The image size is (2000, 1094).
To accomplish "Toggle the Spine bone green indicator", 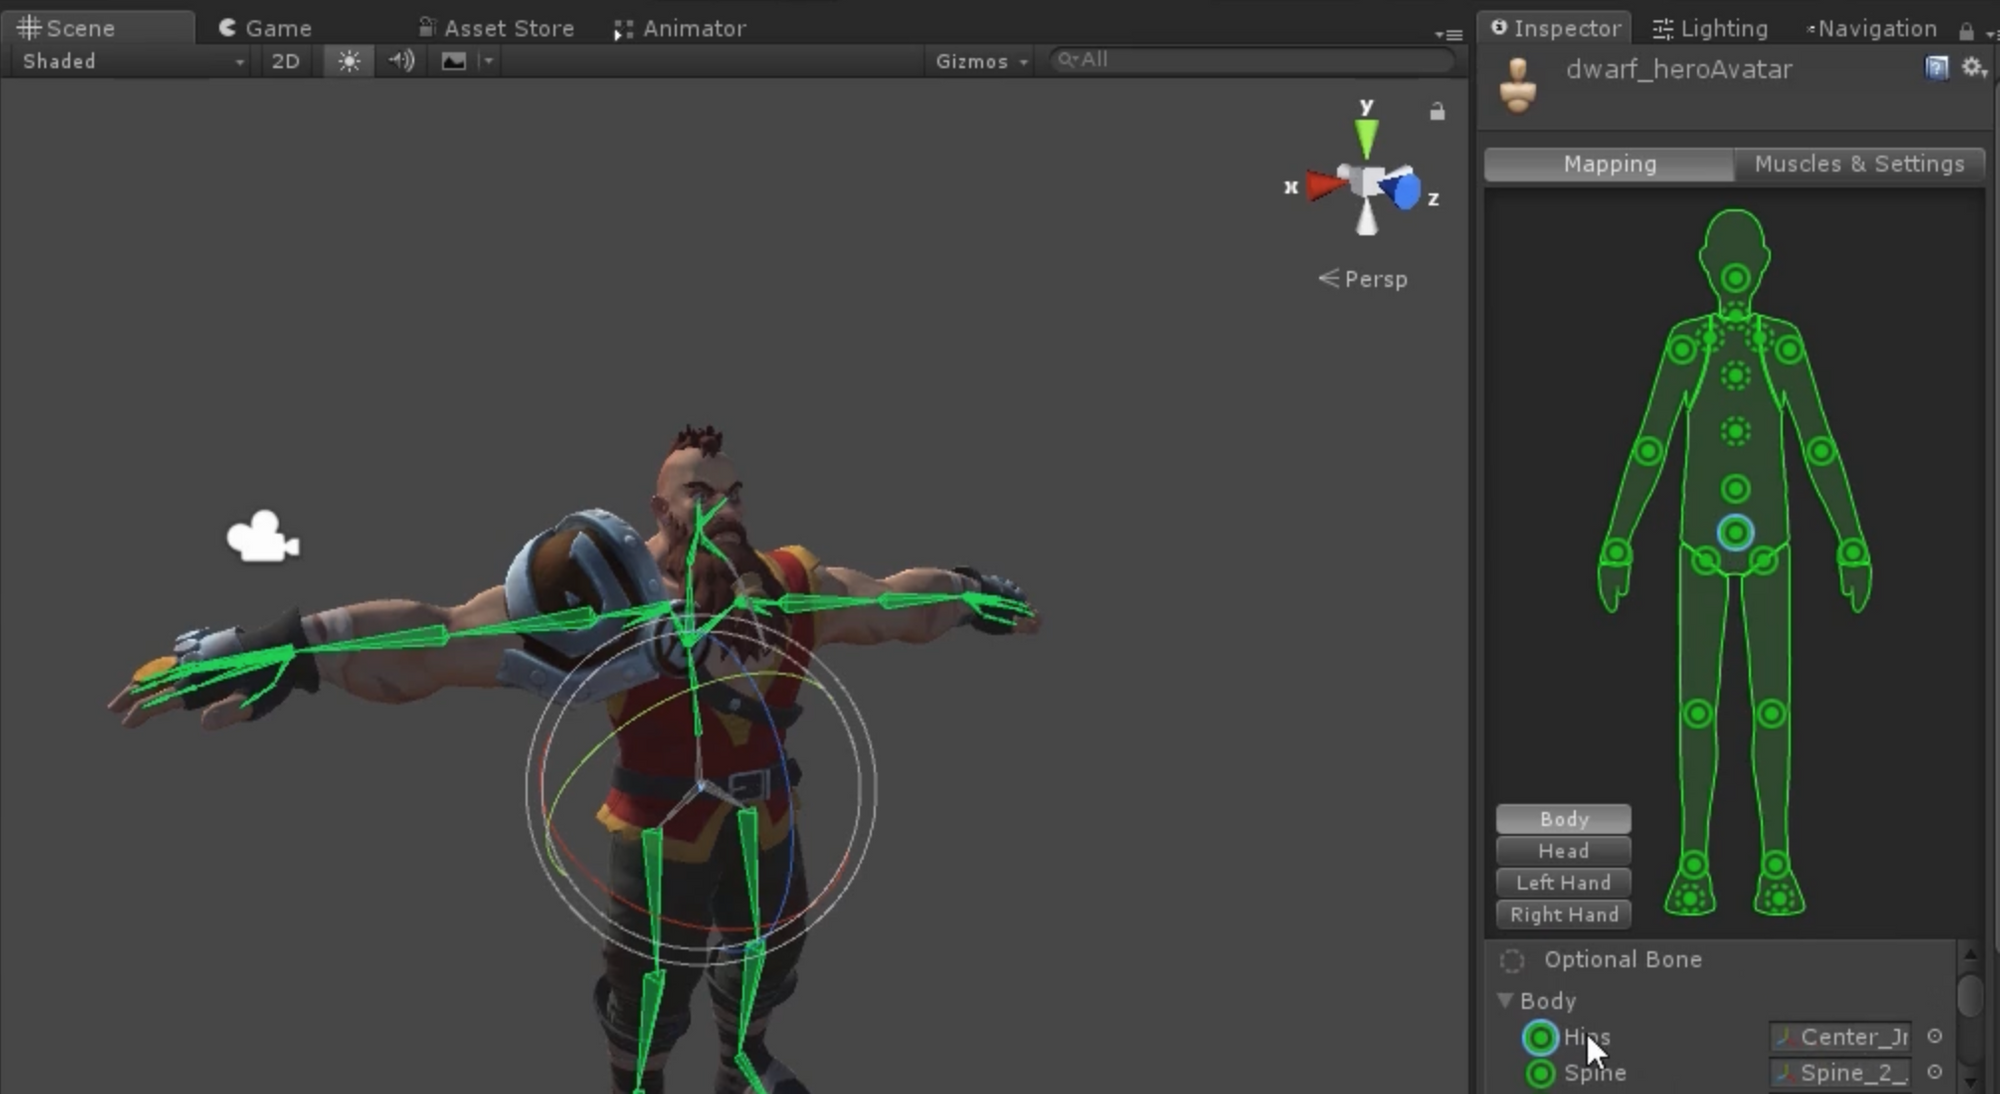I will click(x=1538, y=1071).
